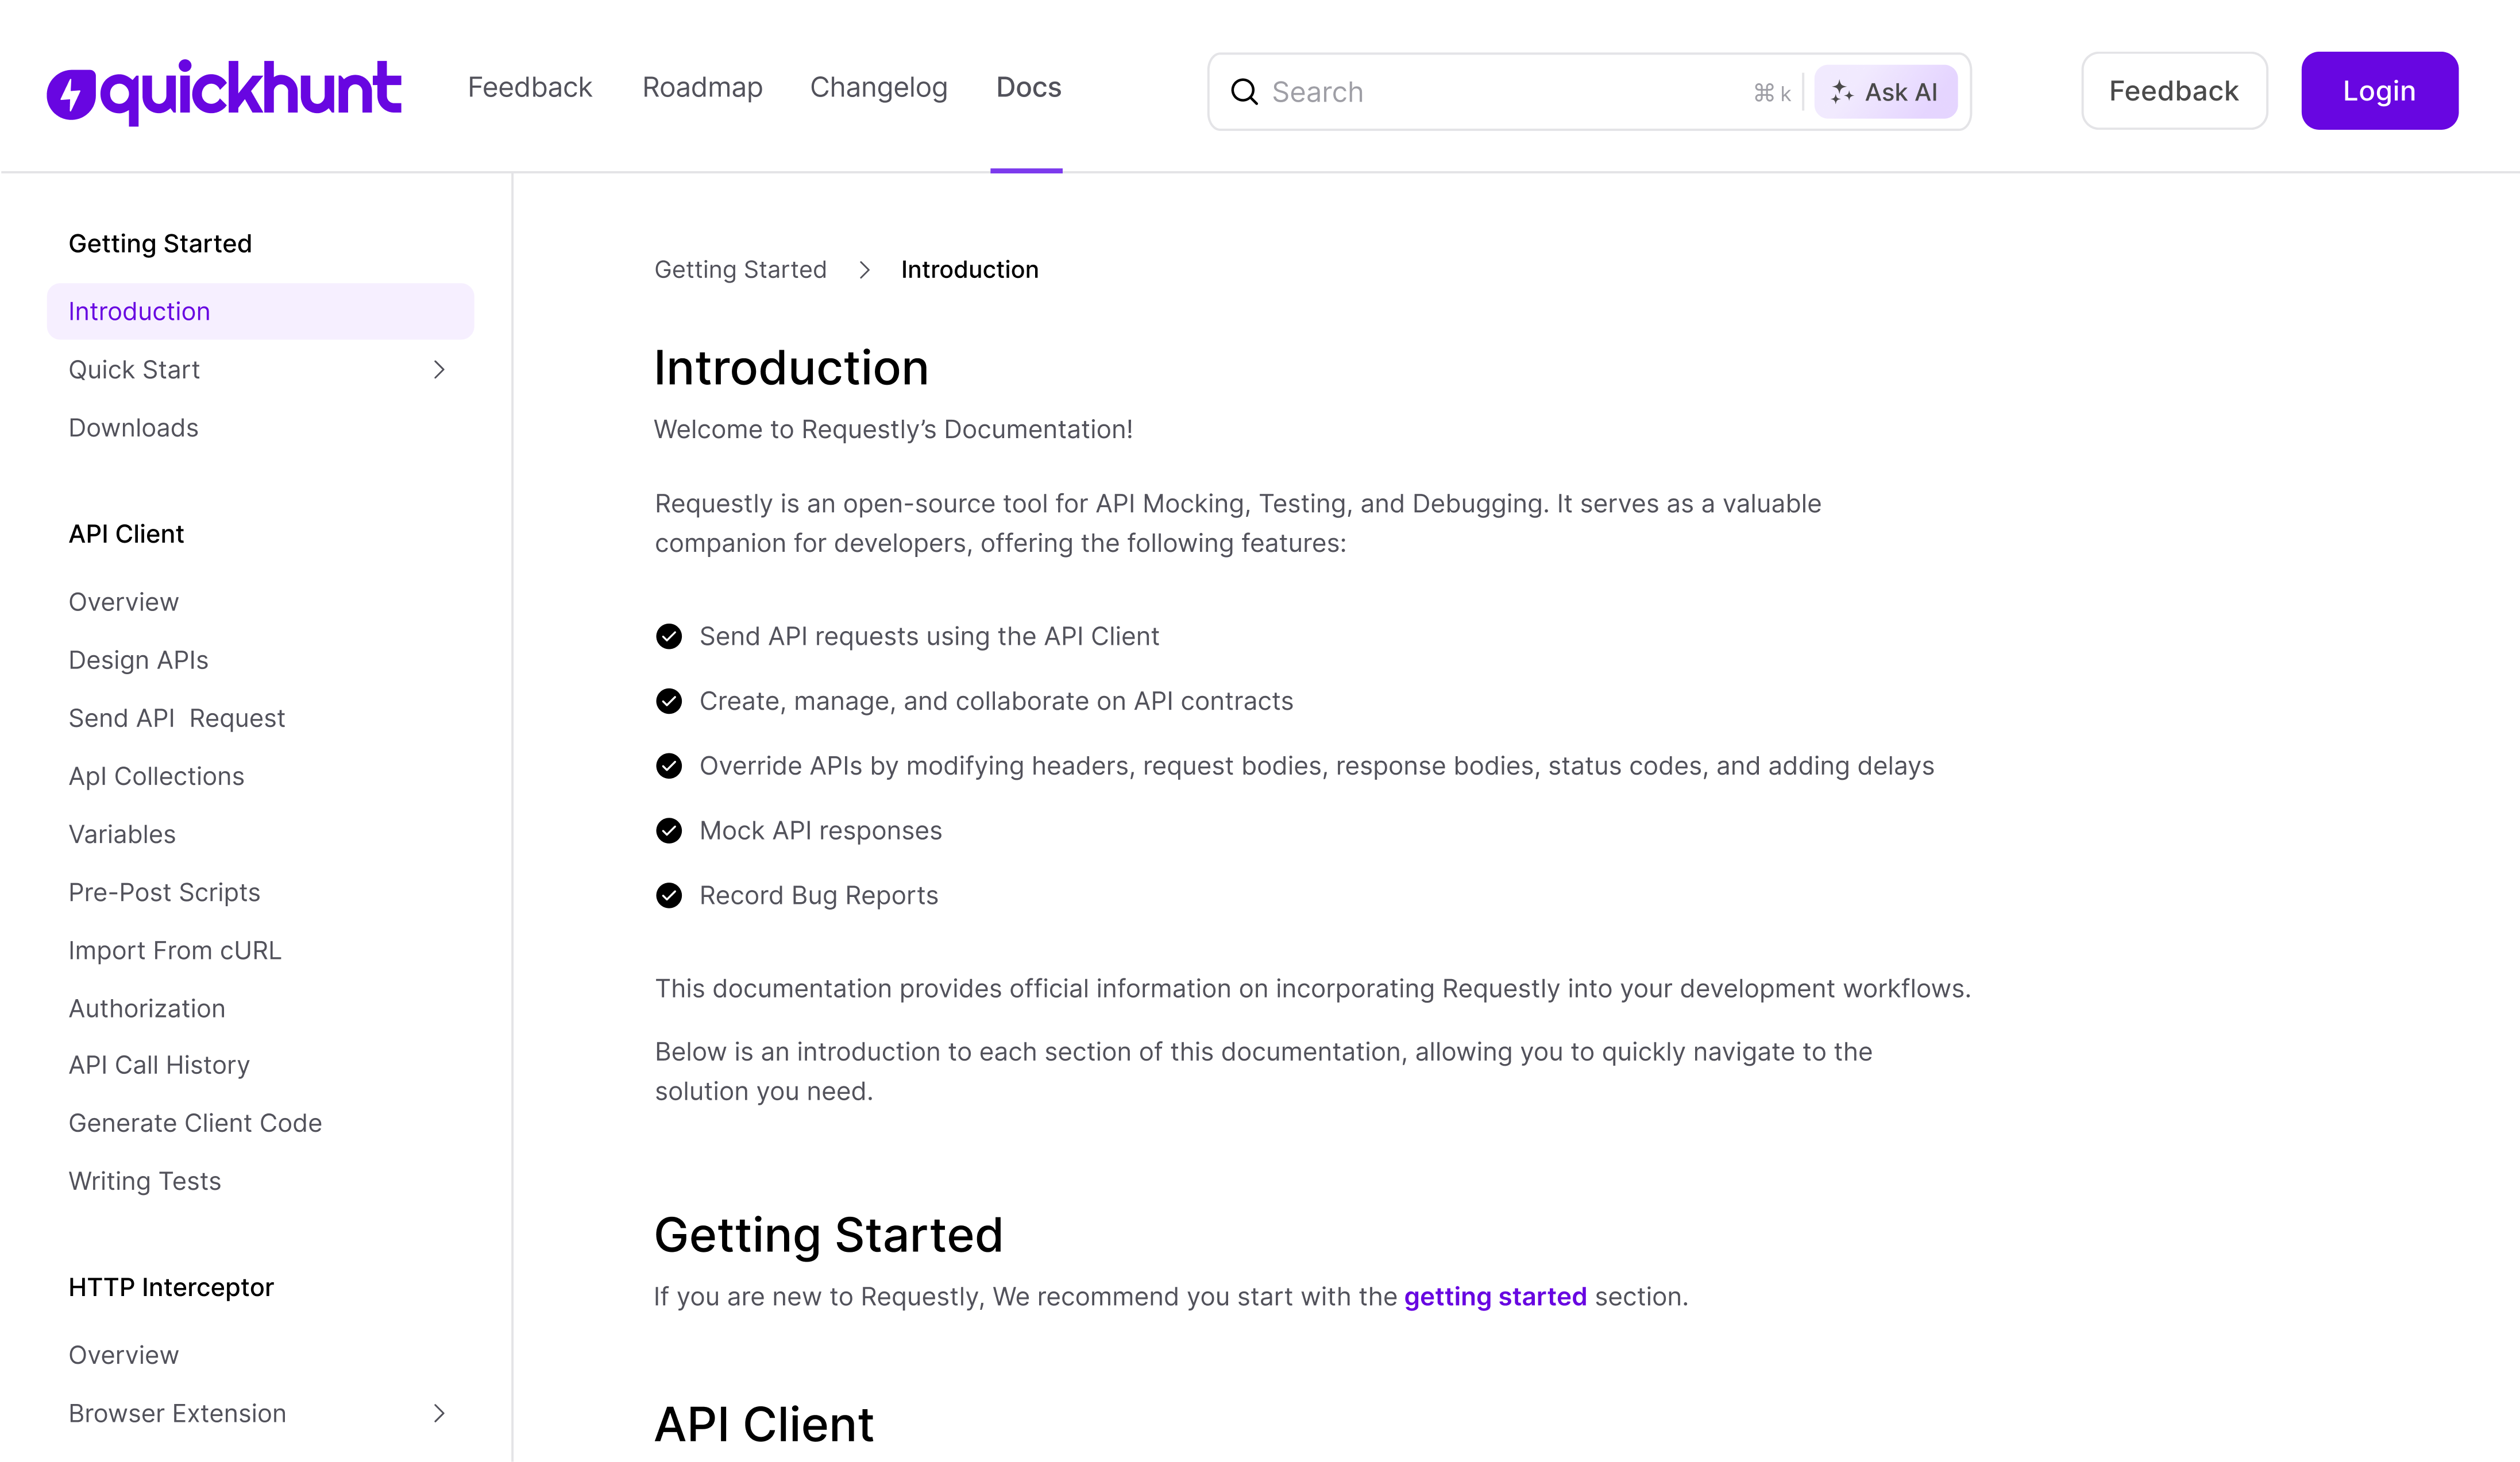Click 'Welcome to Requestly's Documentation!' text
This screenshot has height=1462, width=2520.
(x=893, y=430)
